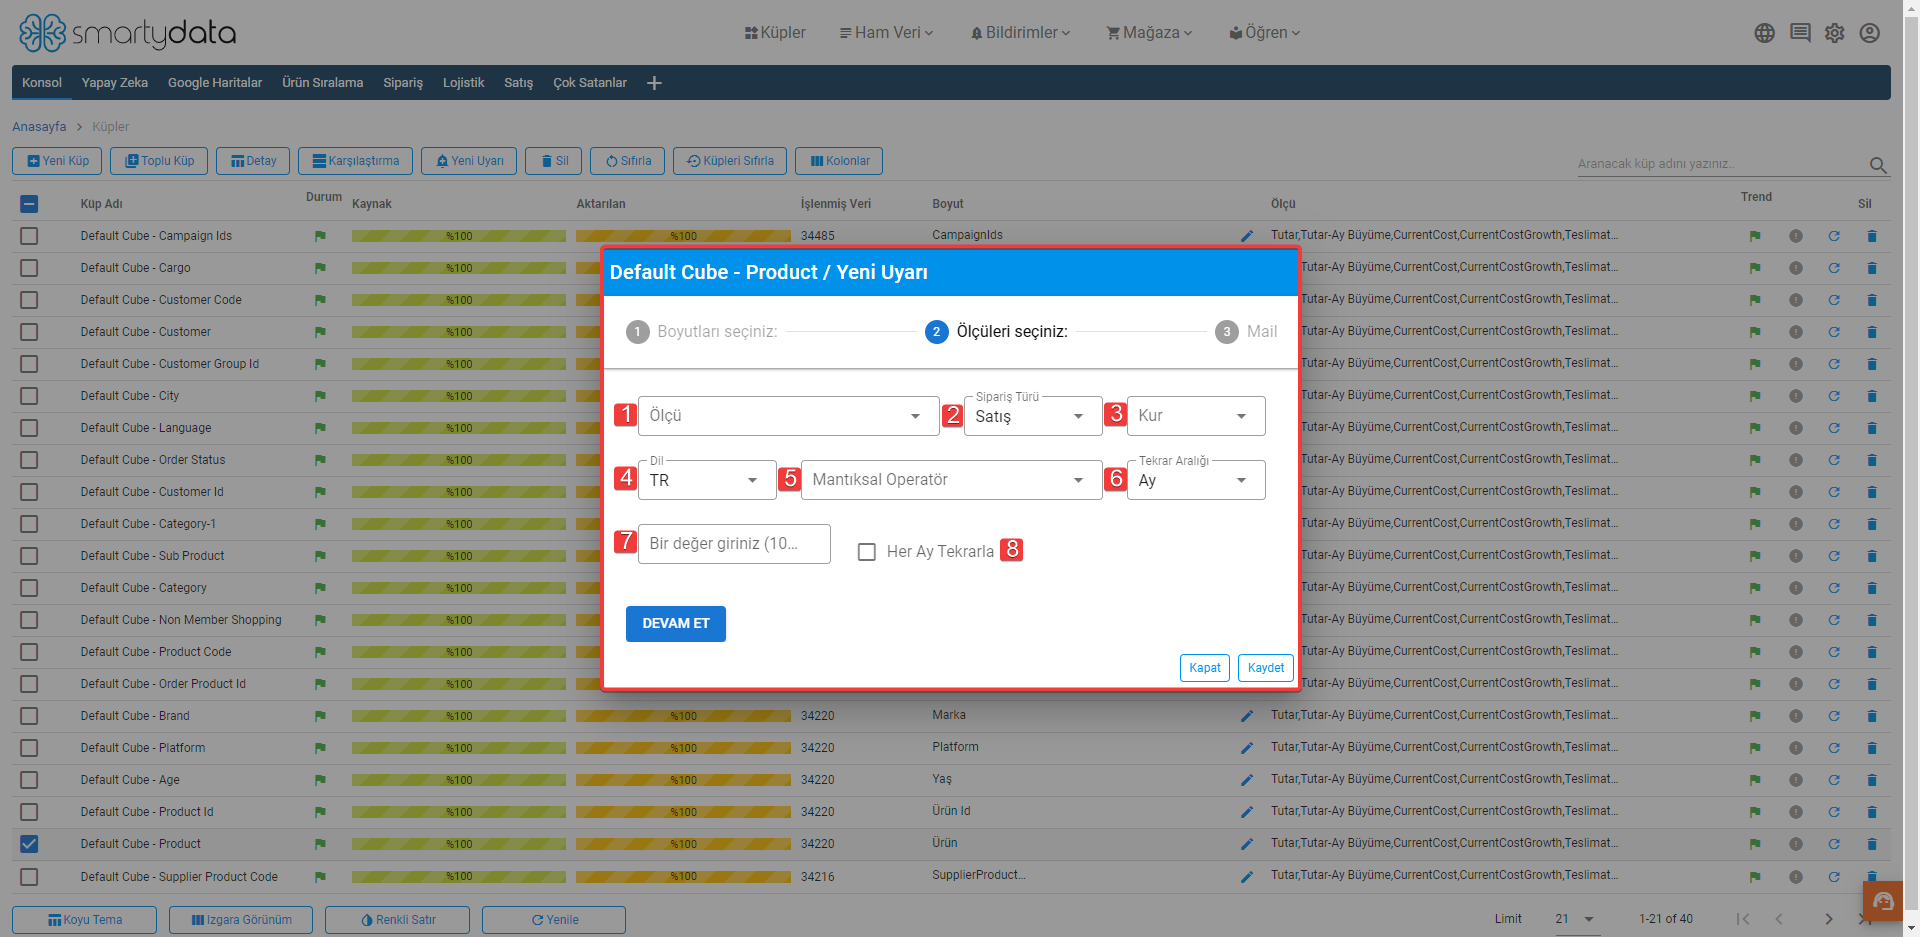Uncheck the Default Cube - Product checkbox
Image resolution: width=1920 pixels, height=937 pixels.
29,844
